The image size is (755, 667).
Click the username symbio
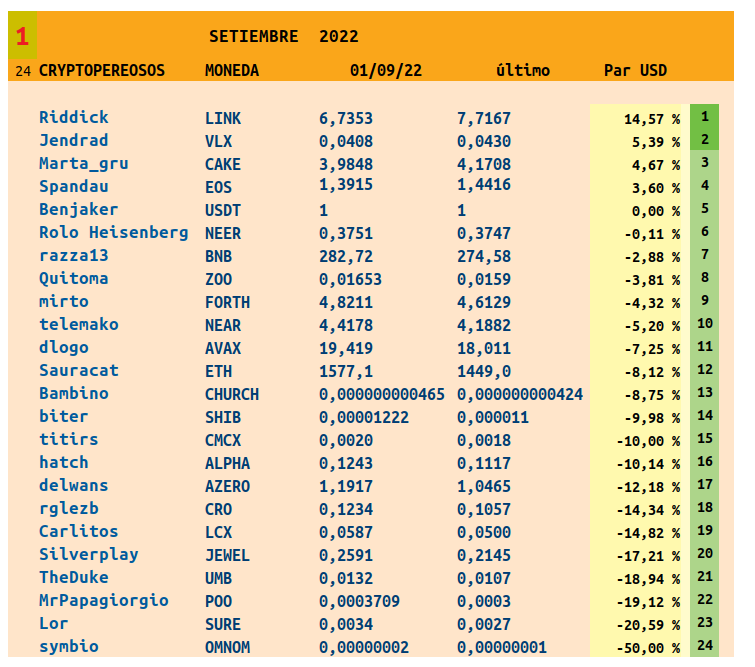click(x=69, y=647)
